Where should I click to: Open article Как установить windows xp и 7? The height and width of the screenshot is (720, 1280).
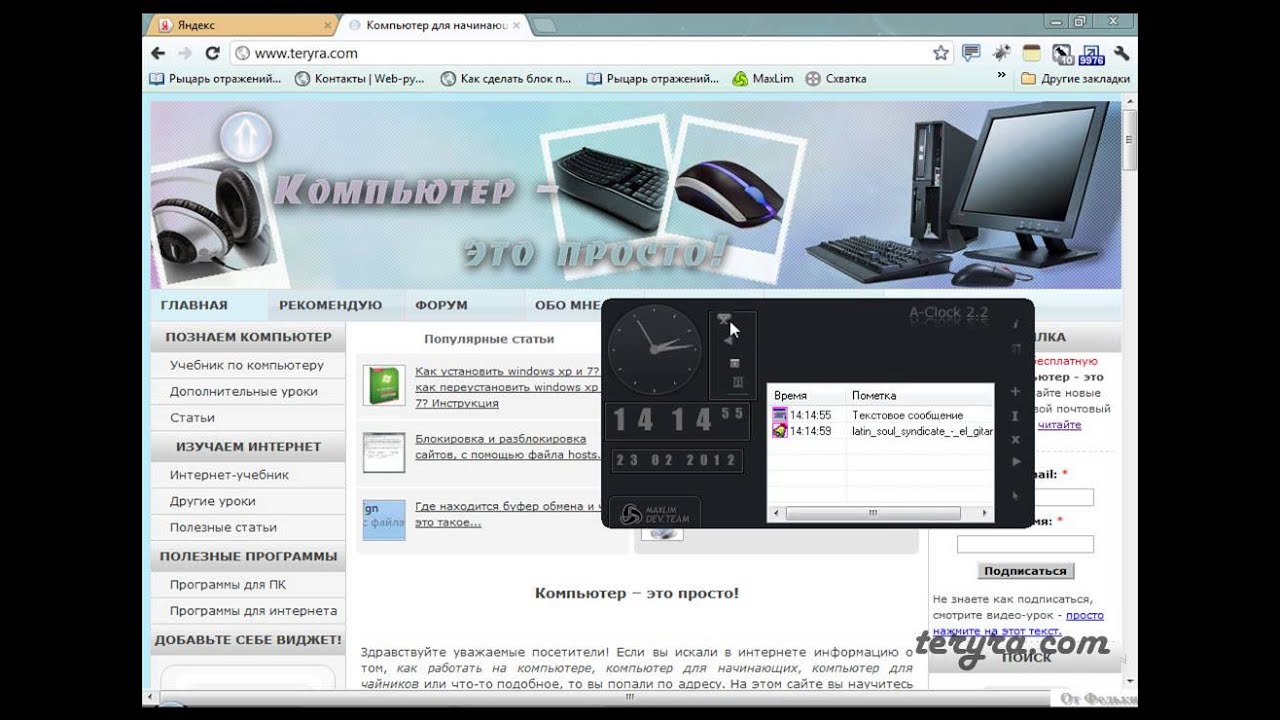tap(507, 387)
